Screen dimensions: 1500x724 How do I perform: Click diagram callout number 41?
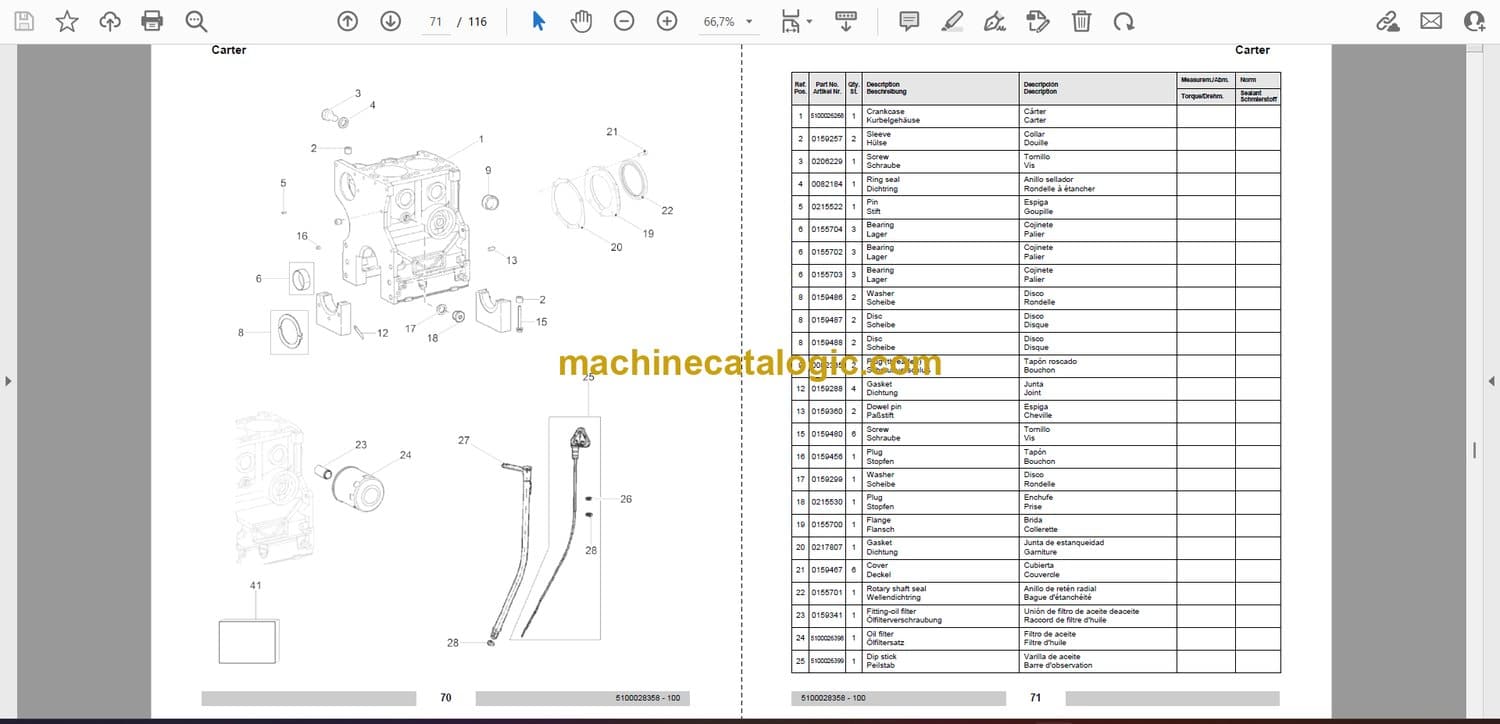point(256,585)
